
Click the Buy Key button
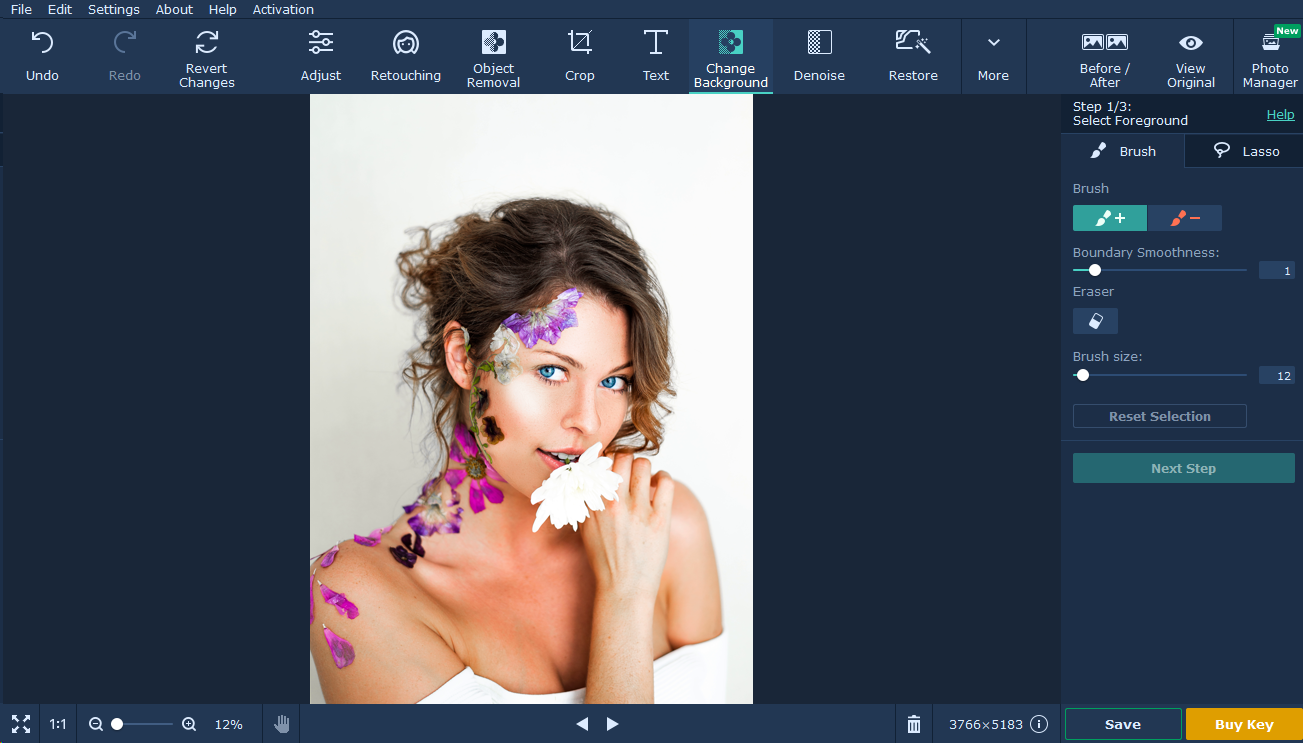pyautogui.click(x=1244, y=724)
